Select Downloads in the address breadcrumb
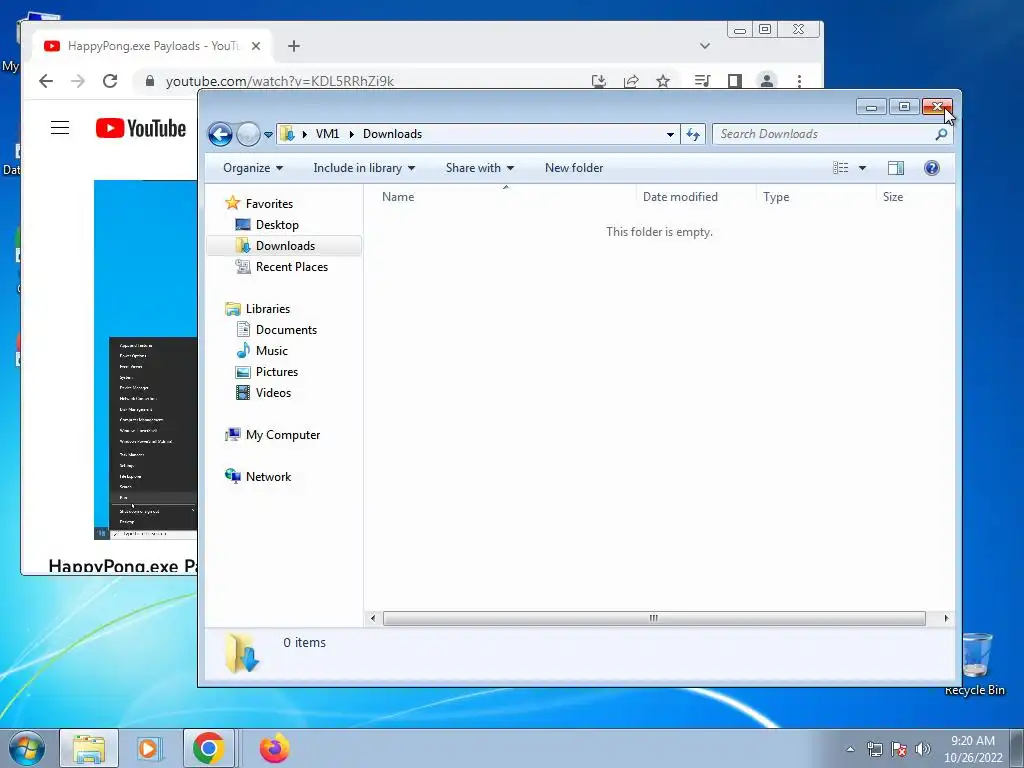This screenshot has height=768, width=1024. (x=392, y=134)
